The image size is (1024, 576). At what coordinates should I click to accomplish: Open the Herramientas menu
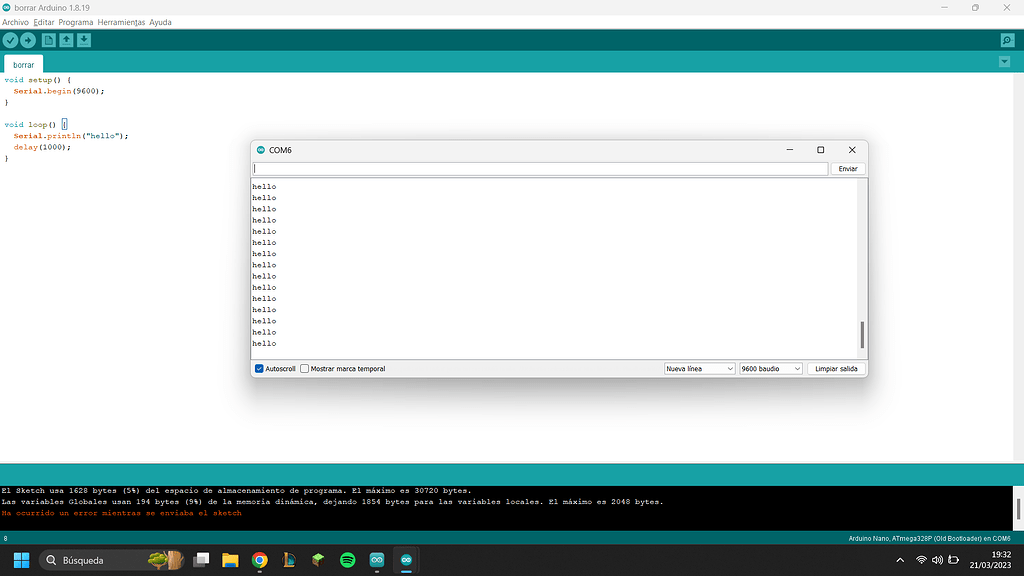pyautogui.click(x=120, y=21)
